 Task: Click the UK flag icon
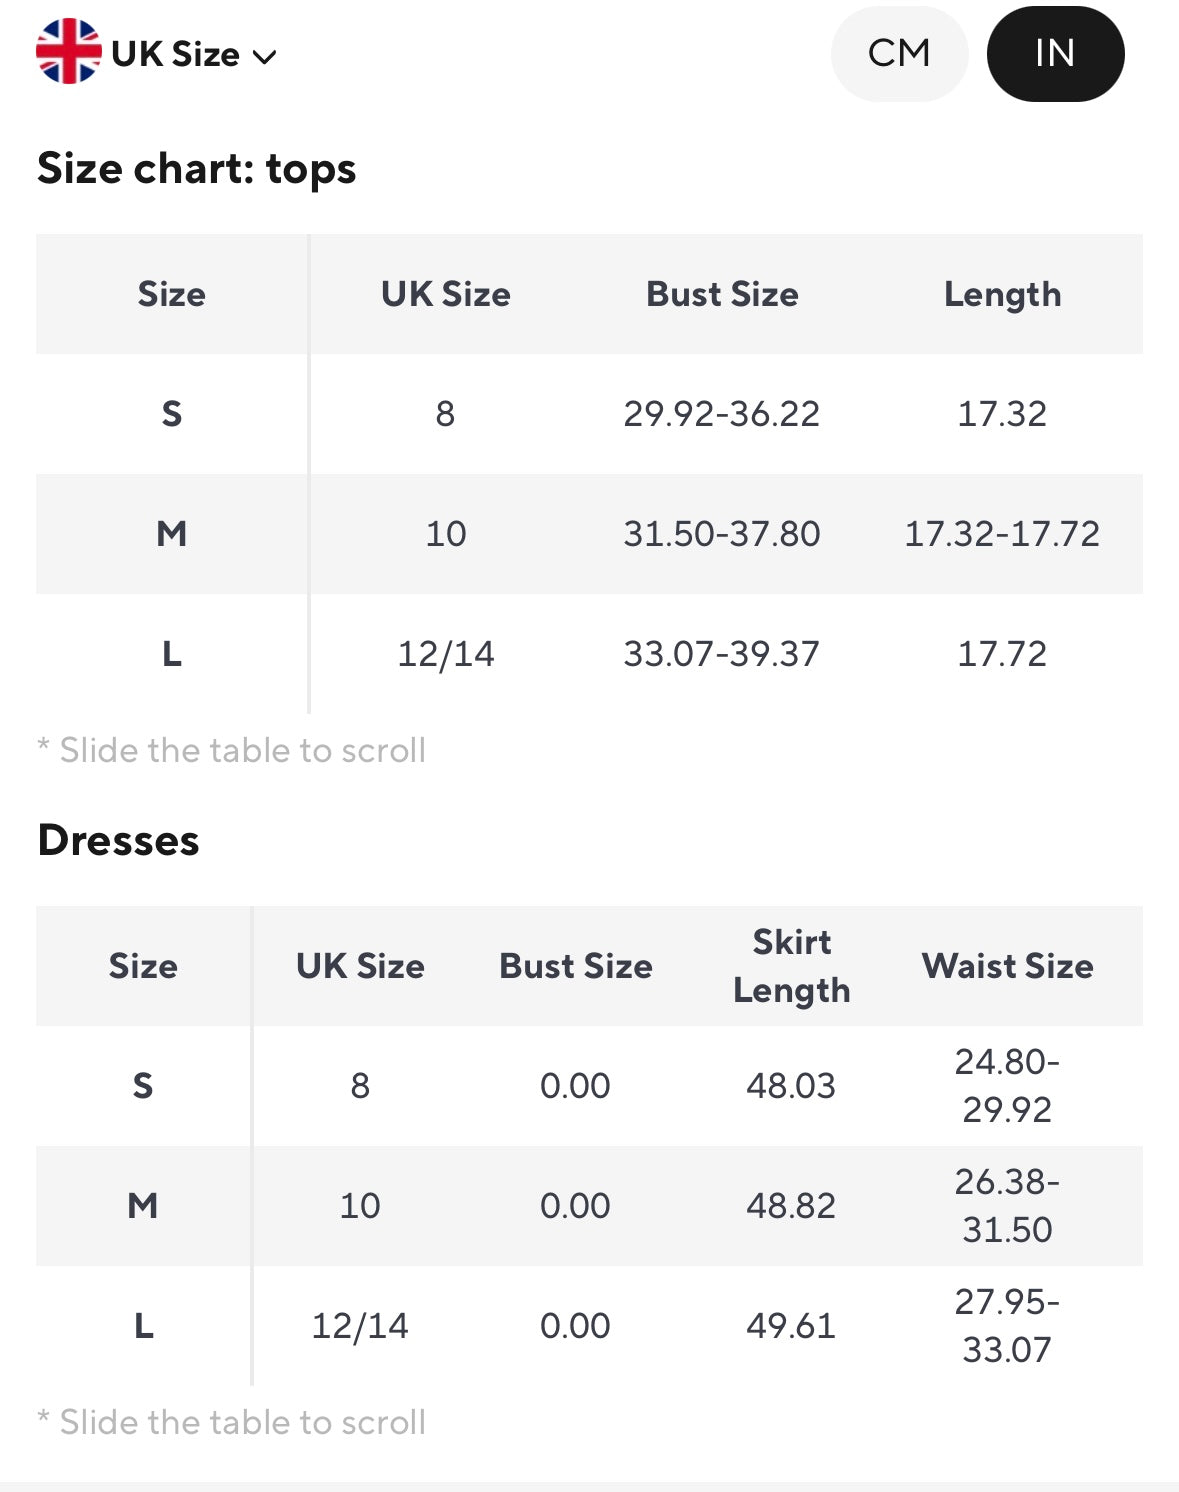pyautogui.click(x=68, y=52)
